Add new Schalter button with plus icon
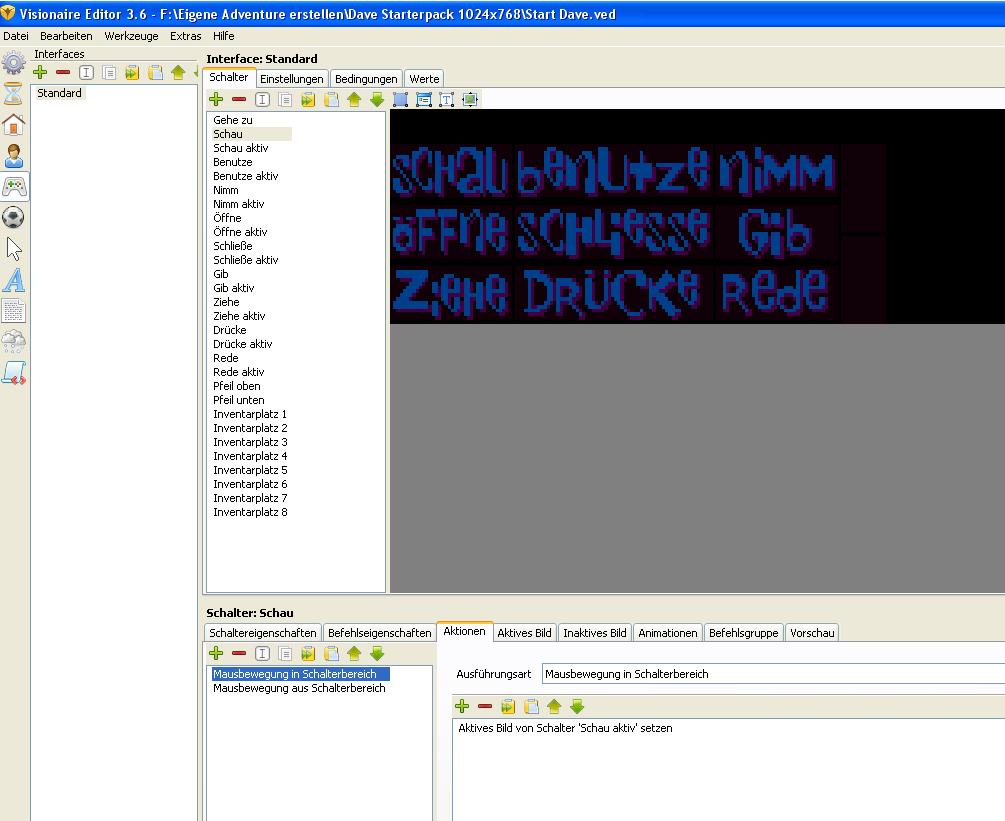 216,99
